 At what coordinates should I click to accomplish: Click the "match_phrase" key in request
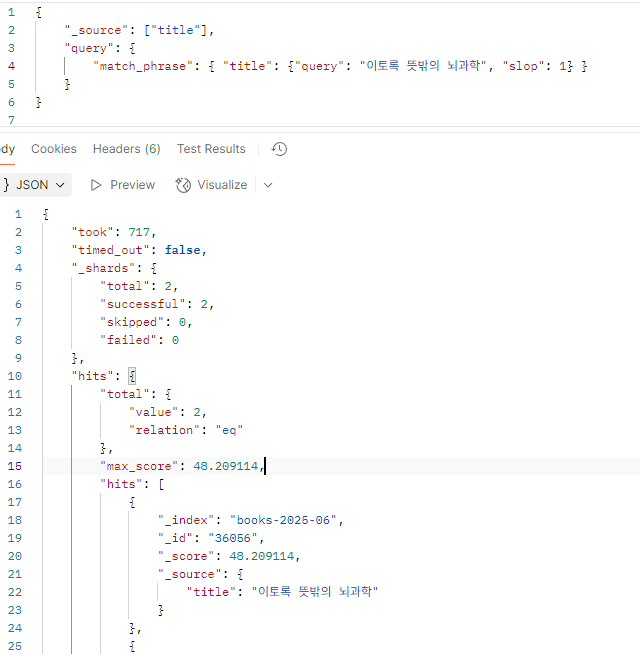point(143,66)
